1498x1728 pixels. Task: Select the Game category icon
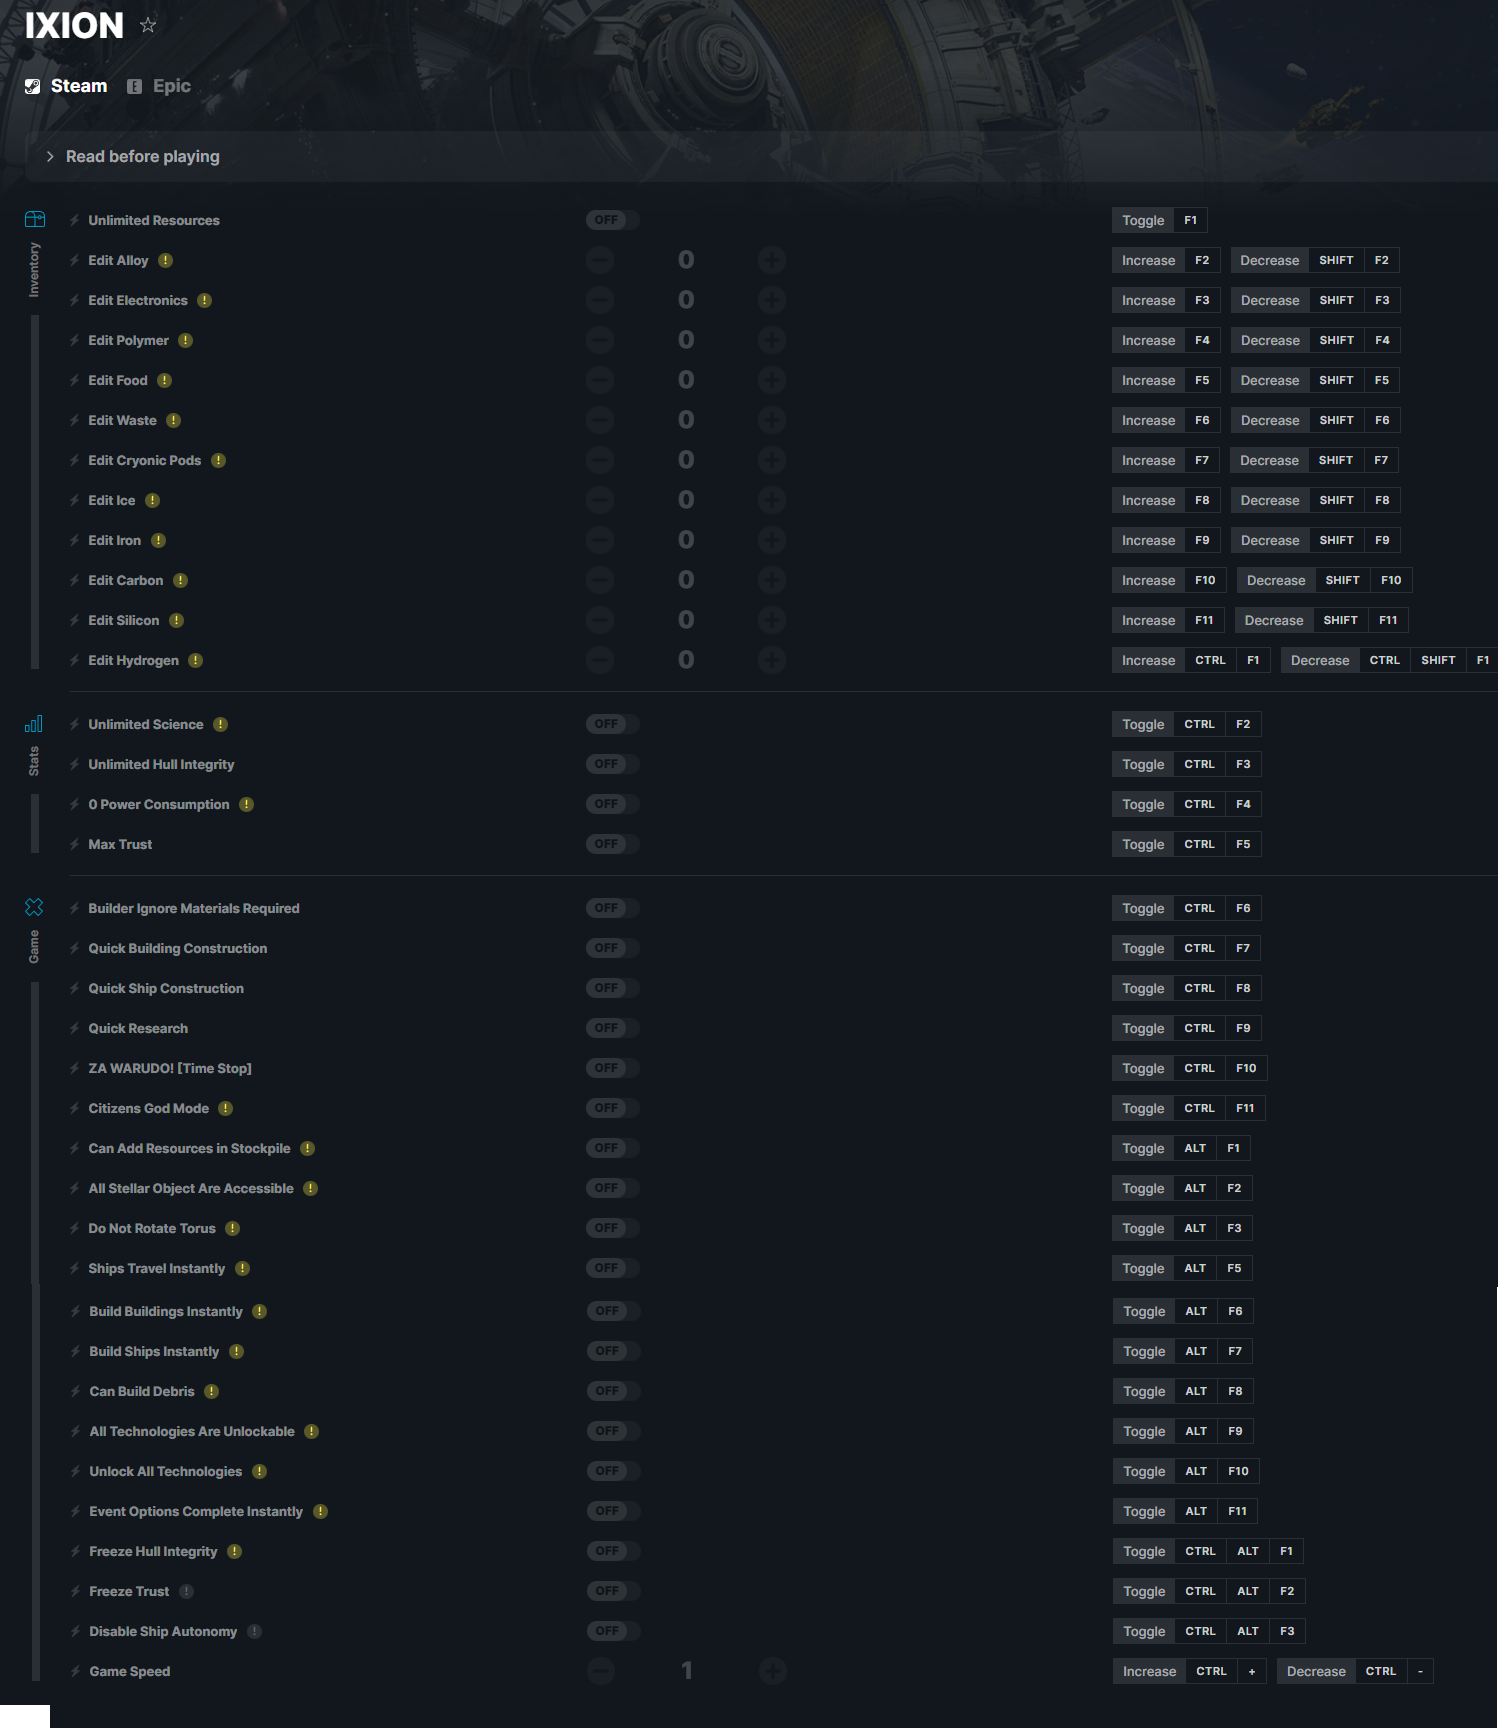pos(34,907)
